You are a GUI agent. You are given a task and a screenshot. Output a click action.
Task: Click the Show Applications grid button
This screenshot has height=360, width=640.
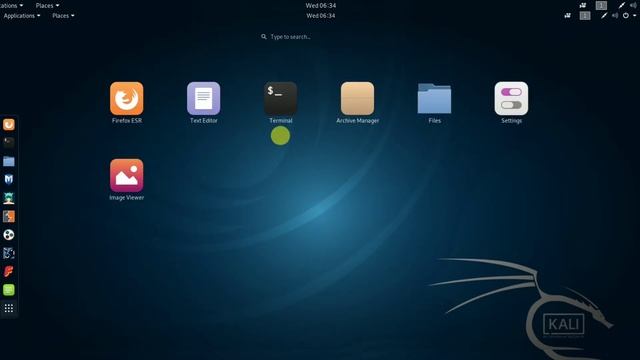tap(9, 308)
